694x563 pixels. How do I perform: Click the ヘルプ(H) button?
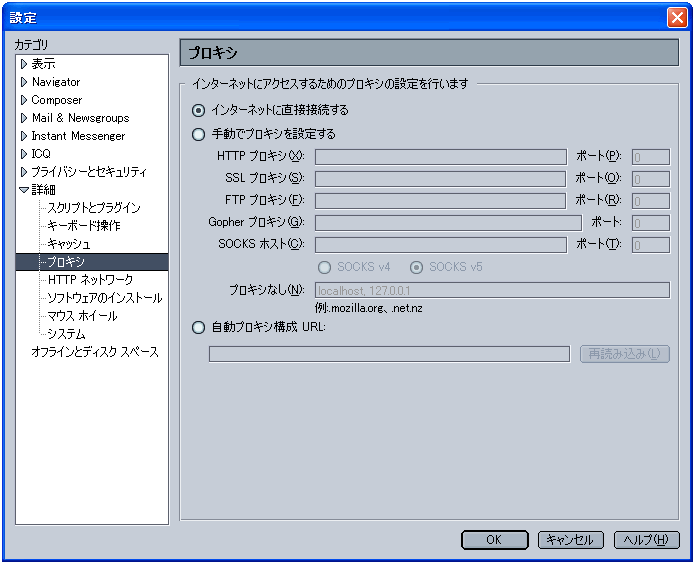point(646,540)
